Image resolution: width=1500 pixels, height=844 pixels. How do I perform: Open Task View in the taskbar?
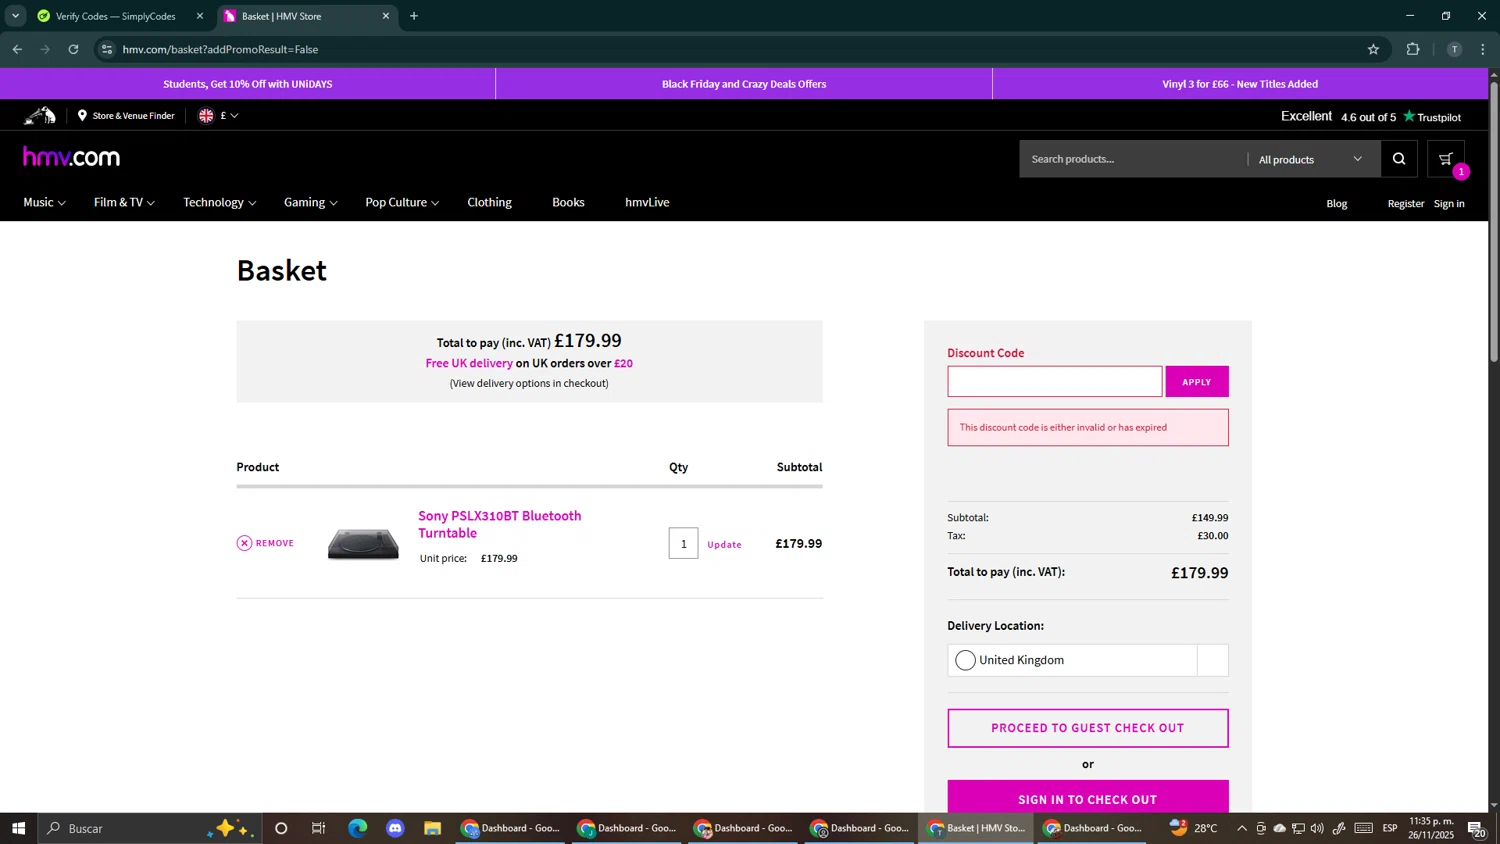(319, 828)
